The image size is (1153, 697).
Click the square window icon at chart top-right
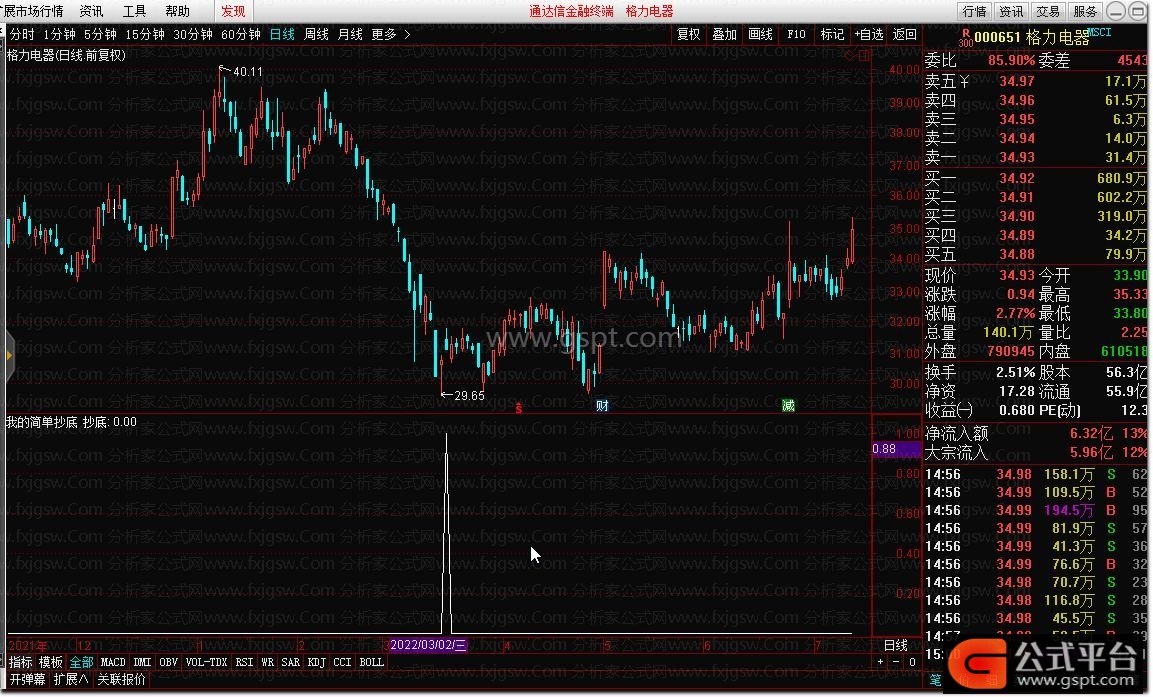click(864, 55)
